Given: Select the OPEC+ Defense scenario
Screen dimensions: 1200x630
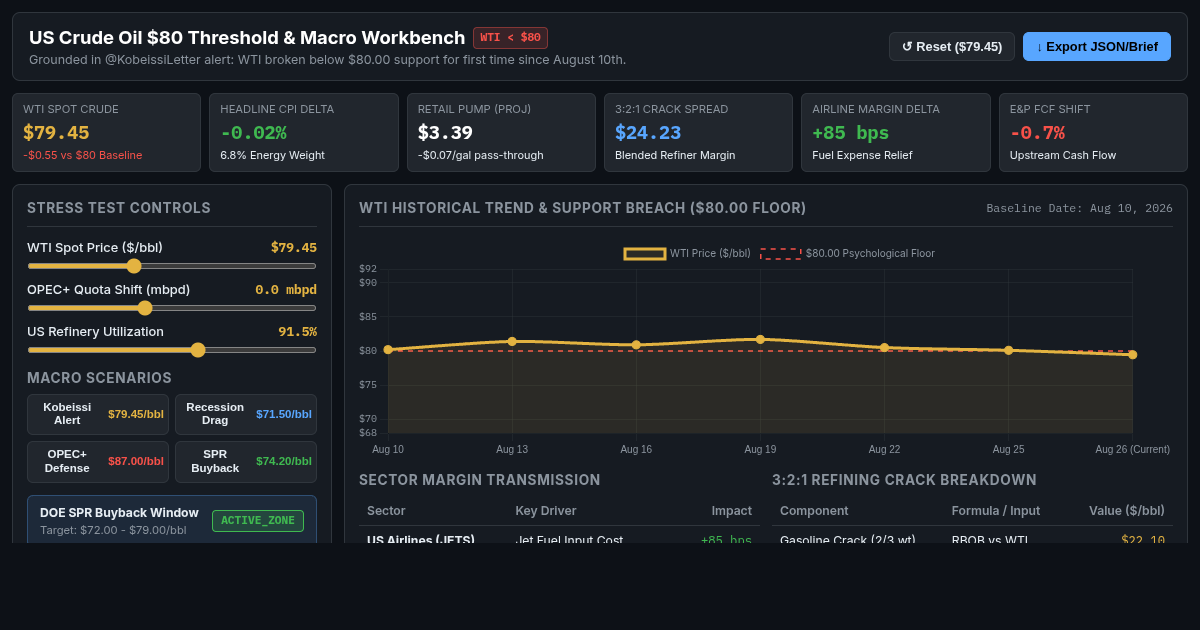Looking at the screenshot, I should click(x=98, y=461).
